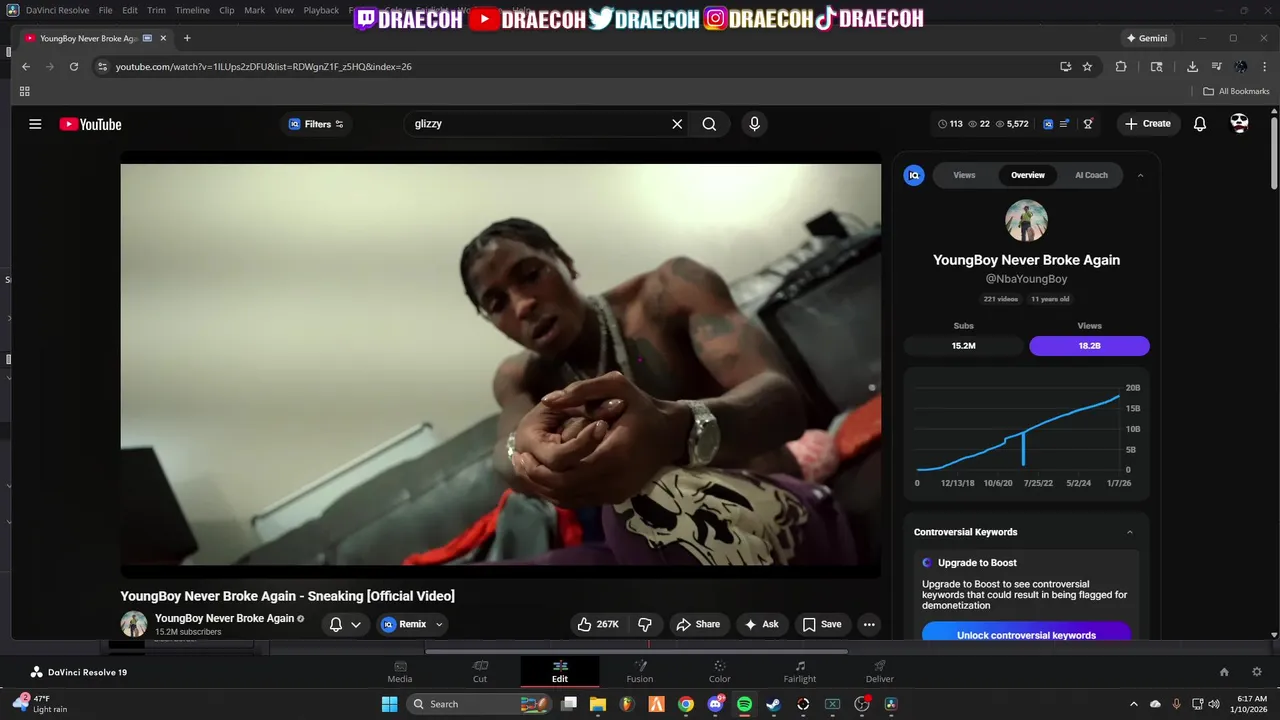Open the Ask AI button
Screen dimensions: 1280x720
(762, 624)
